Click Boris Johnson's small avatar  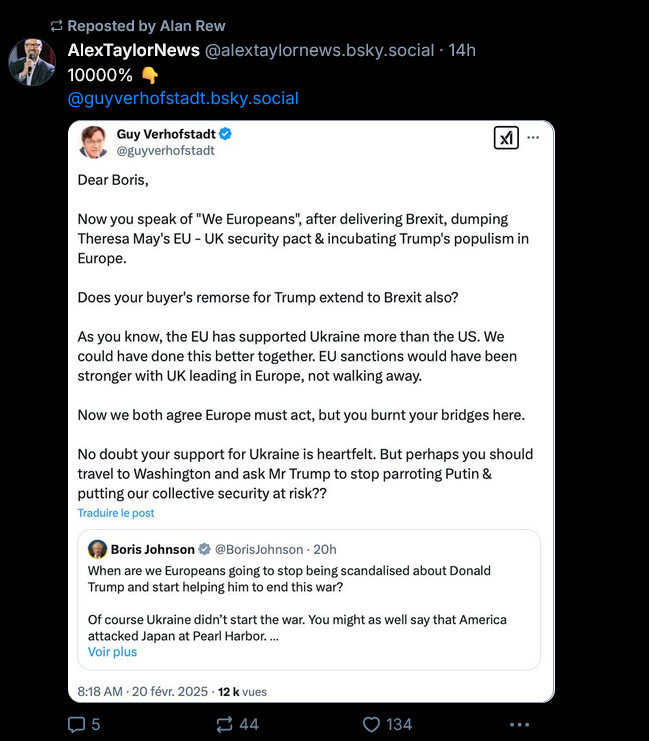[x=98, y=549]
